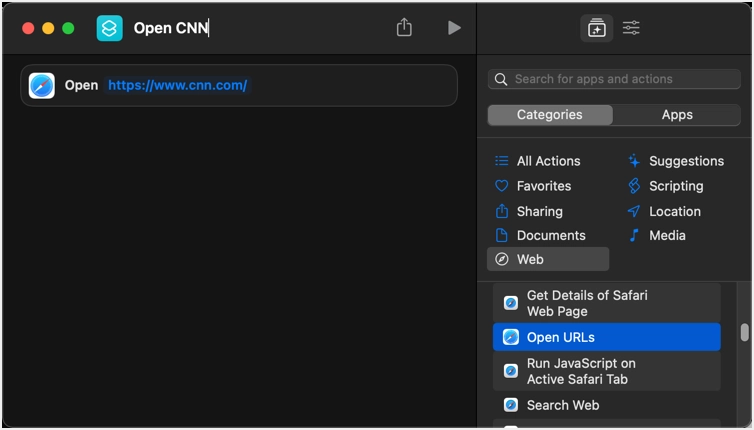Select the Sharing category
This screenshot has width=754, height=430.
point(539,211)
